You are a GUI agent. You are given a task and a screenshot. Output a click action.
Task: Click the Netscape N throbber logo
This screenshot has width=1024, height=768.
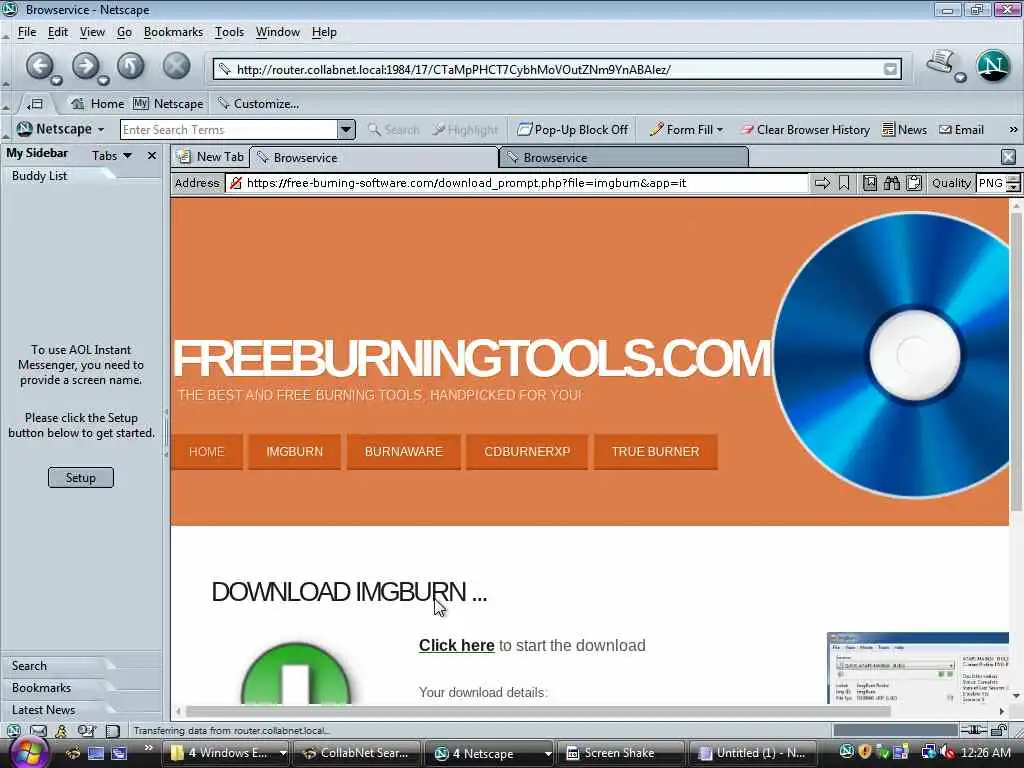993,65
